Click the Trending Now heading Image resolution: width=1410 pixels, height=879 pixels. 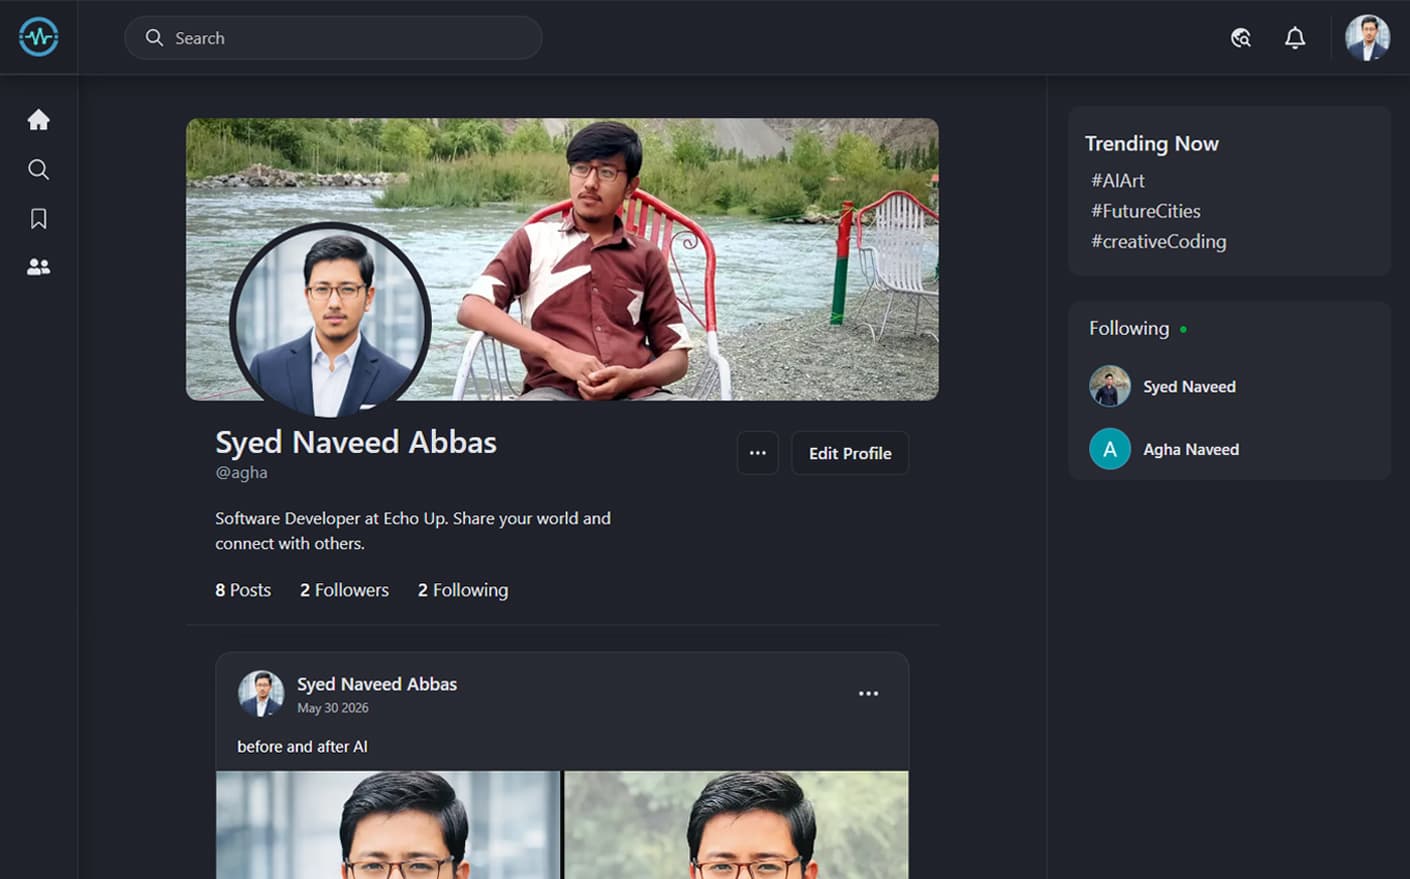point(1152,144)
